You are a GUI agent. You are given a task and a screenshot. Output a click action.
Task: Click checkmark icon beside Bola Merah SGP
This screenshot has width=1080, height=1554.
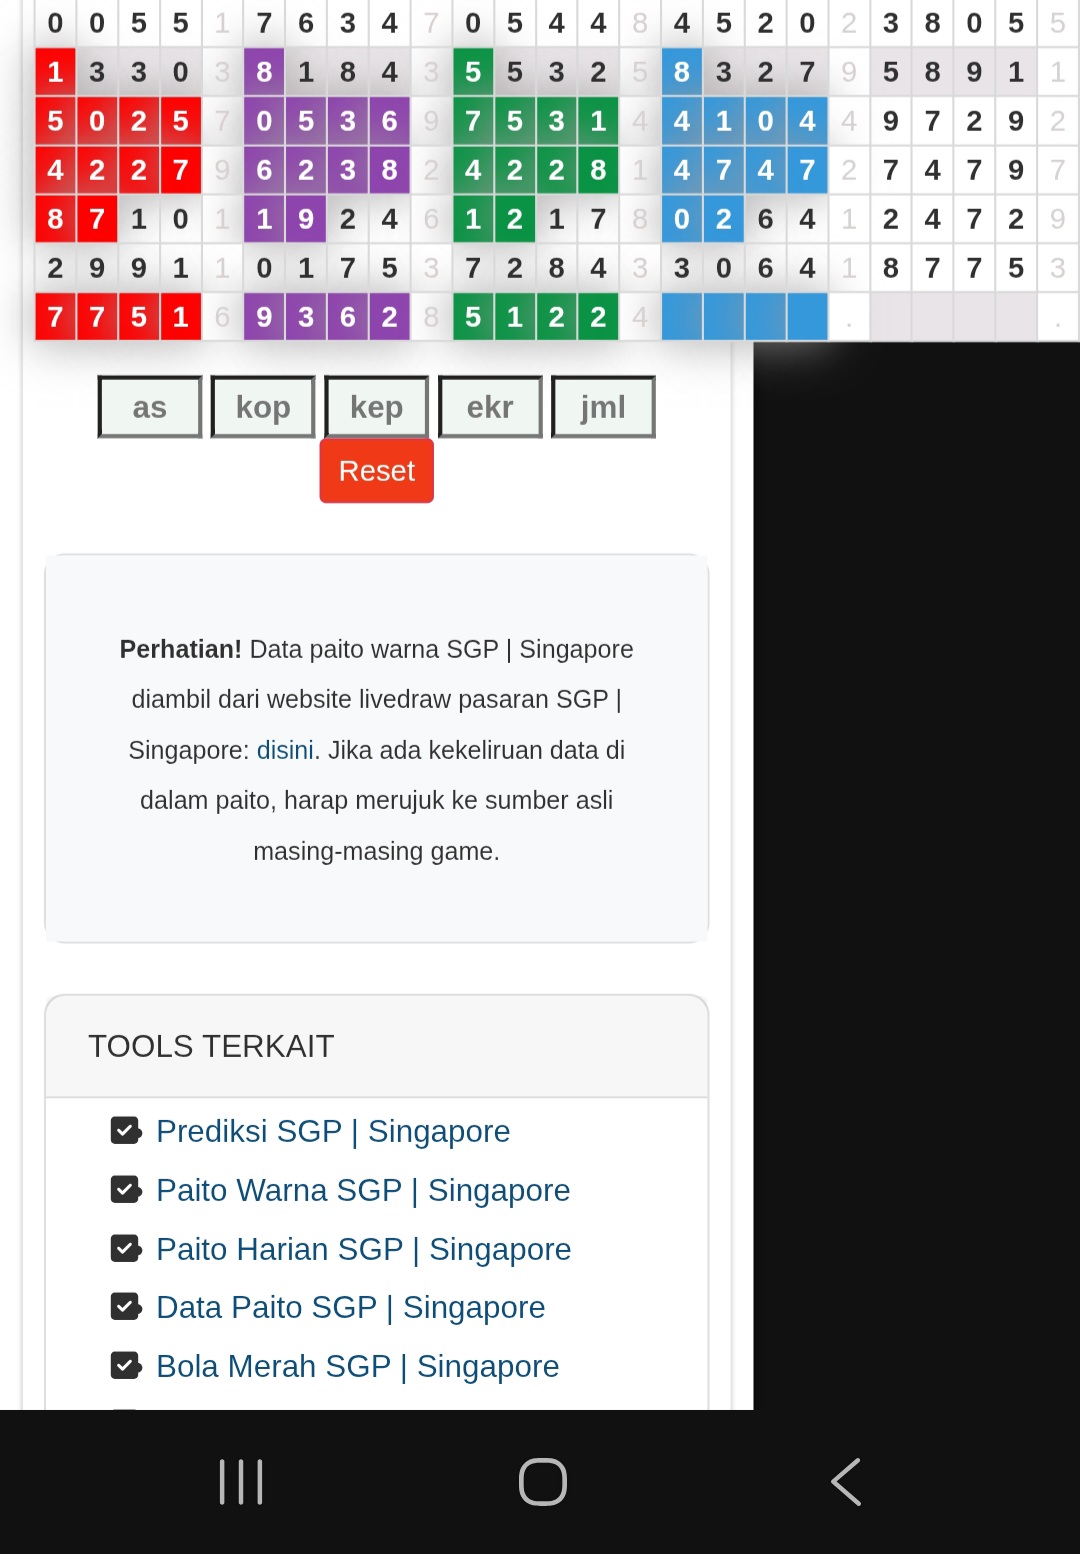coord(126,1366)
